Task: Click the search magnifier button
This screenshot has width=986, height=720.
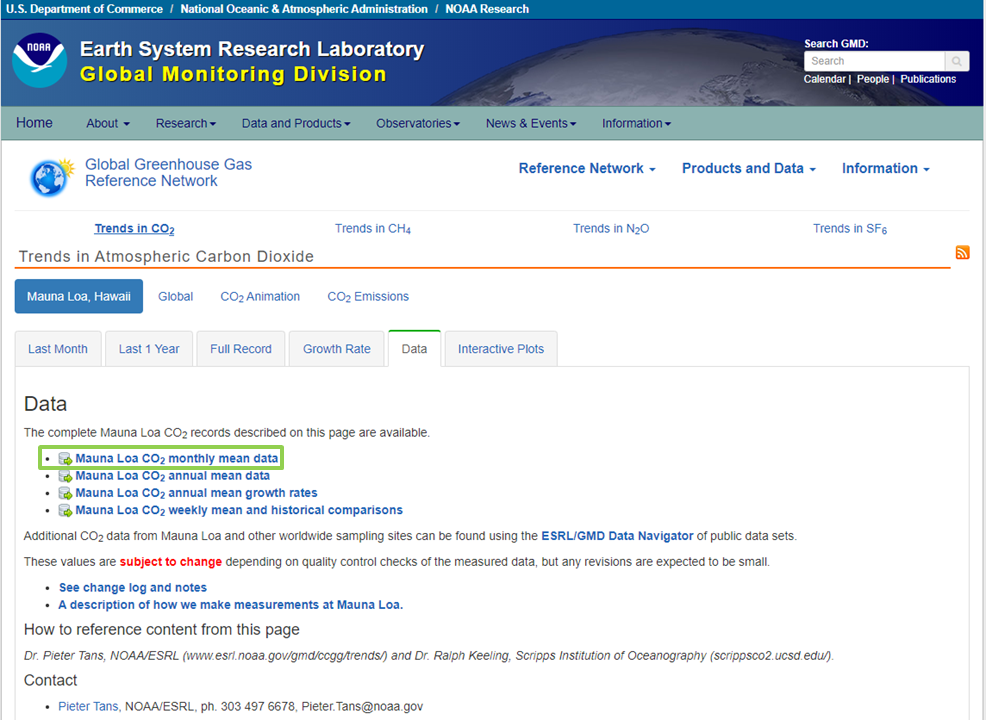Action: pos(956,61)
